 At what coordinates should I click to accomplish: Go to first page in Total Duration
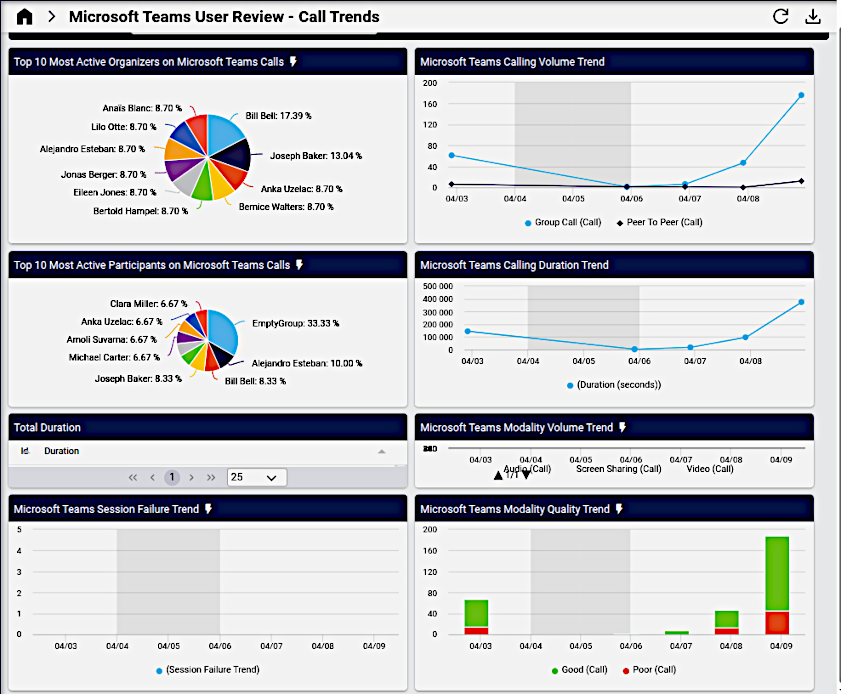[133, 477]
